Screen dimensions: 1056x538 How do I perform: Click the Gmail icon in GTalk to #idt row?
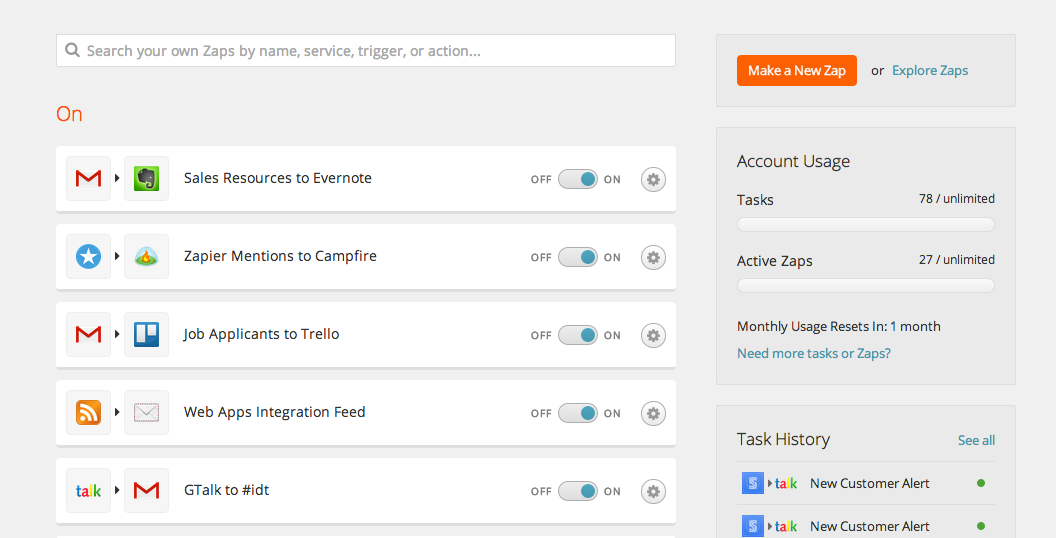(146, 491)
